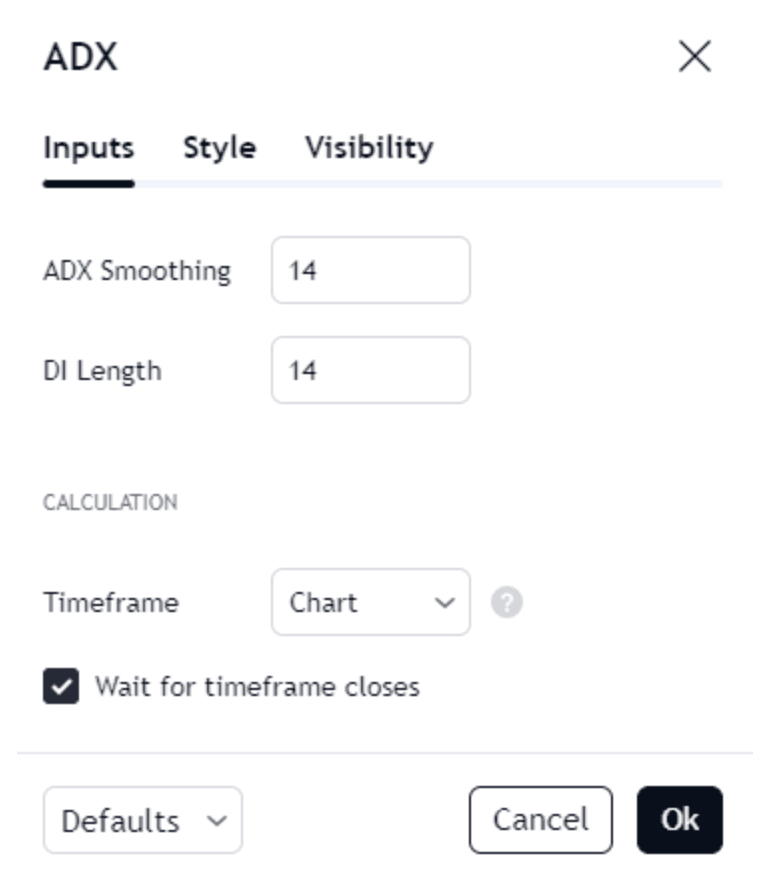Viewport: 758px width, 882px height.
Task: Click the chevron arrow in Timeframe dropdown
Action: [x=444, y=603]
